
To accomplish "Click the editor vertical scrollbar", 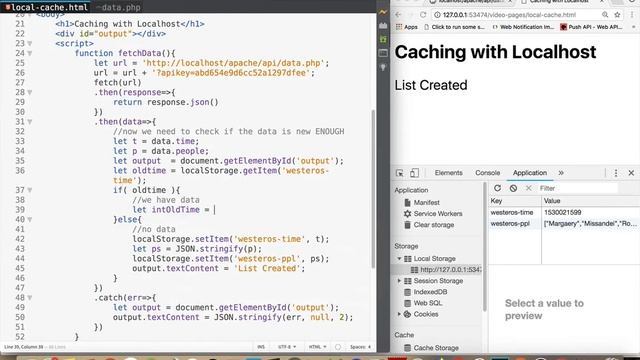I will (373, 189).
